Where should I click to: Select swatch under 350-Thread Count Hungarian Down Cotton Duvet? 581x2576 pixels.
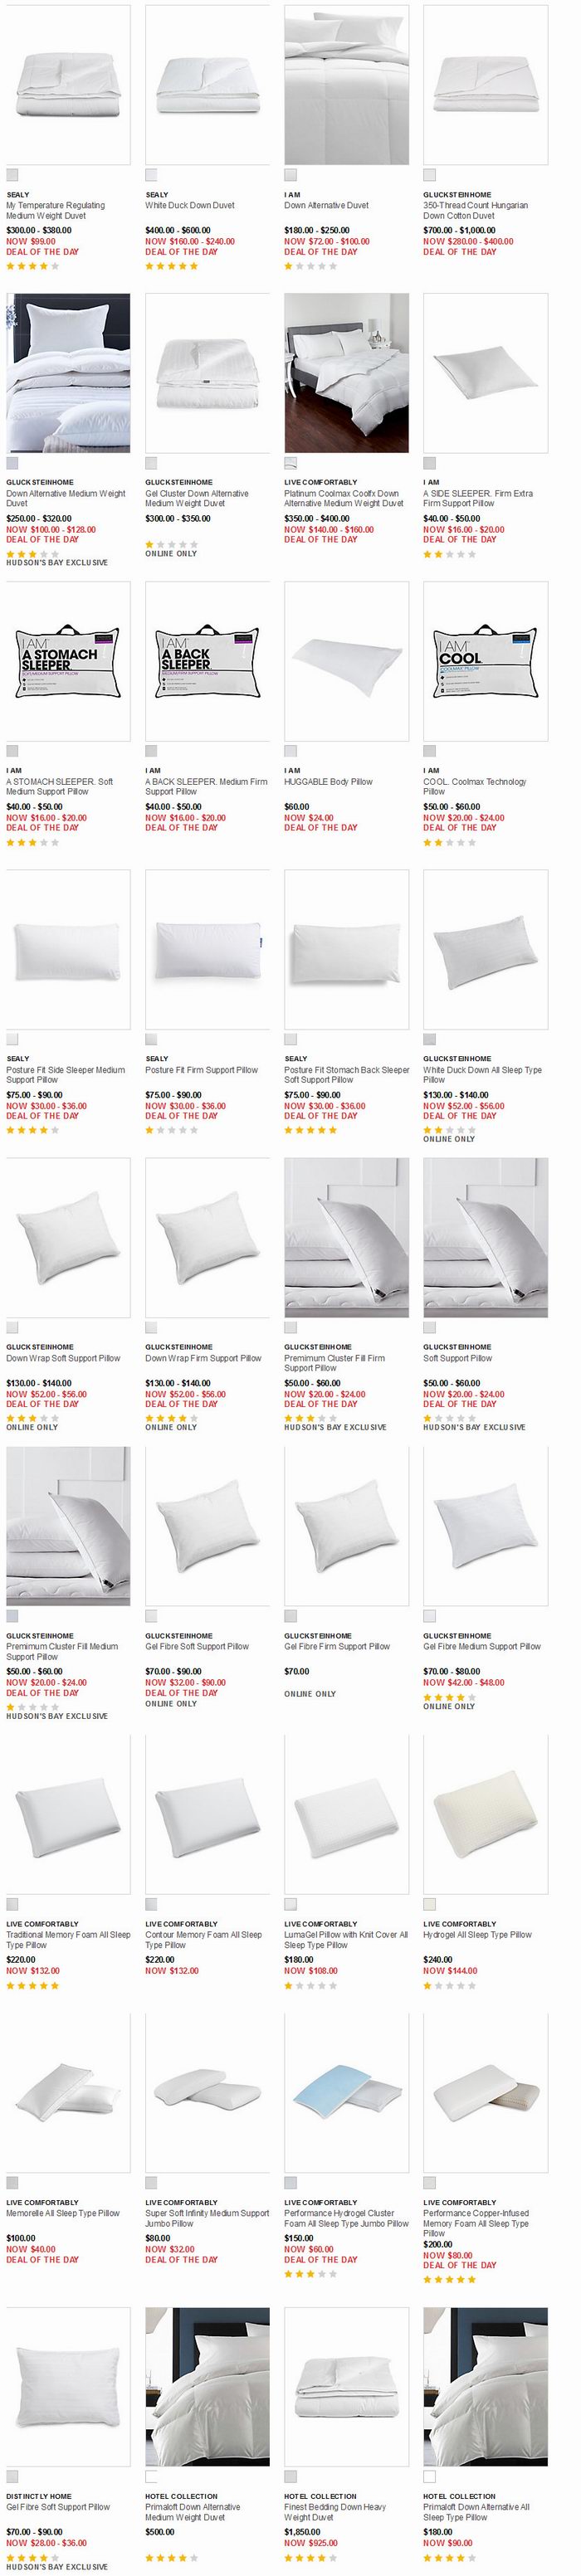[x=429, y=176]
